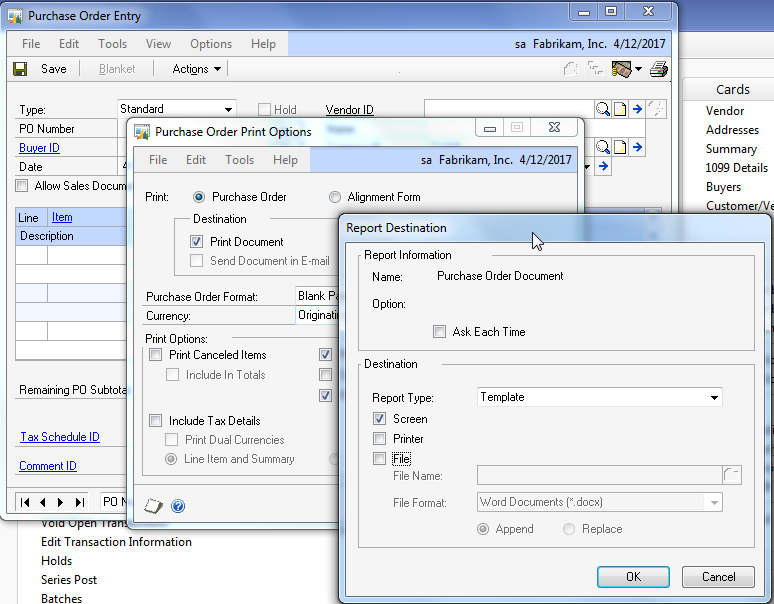Open the Actions dropdown menu
Viewport: 774px width, 604px height.
196,69
